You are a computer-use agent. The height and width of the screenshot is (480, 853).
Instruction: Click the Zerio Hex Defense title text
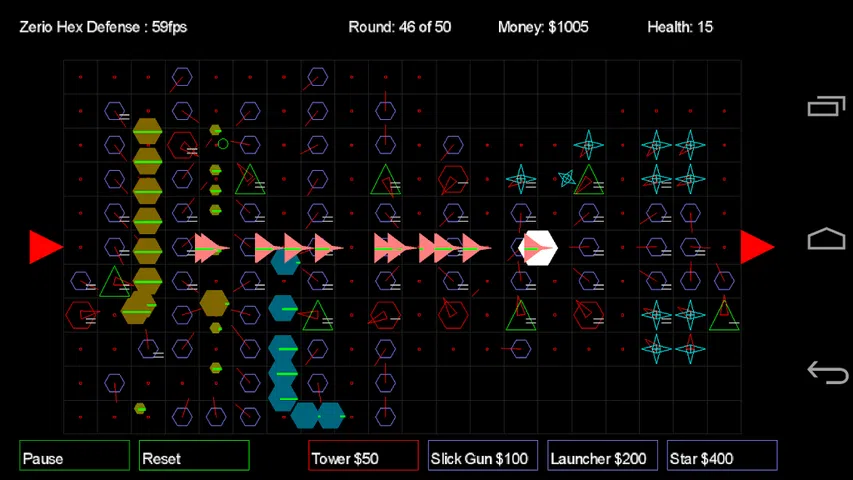point(103,27)
